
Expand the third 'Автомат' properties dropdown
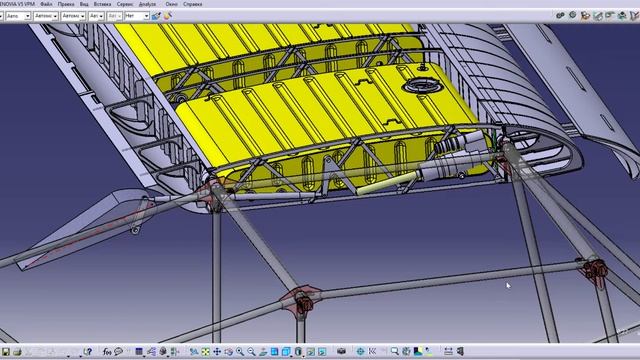(82, 16)
